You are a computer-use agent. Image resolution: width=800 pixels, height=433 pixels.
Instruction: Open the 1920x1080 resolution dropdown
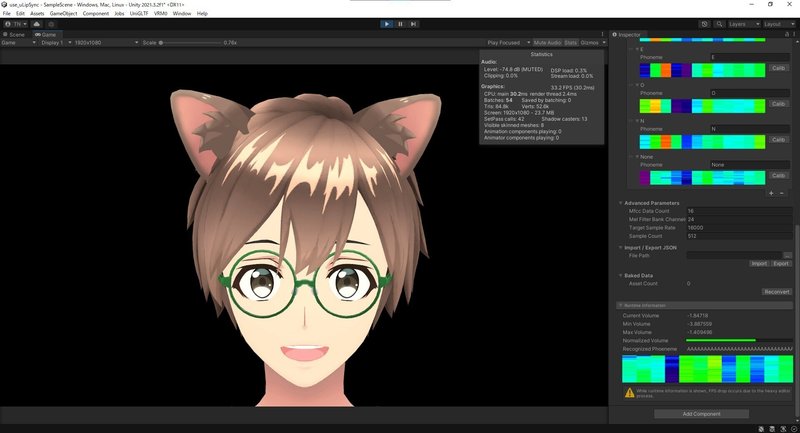(106, 43)
